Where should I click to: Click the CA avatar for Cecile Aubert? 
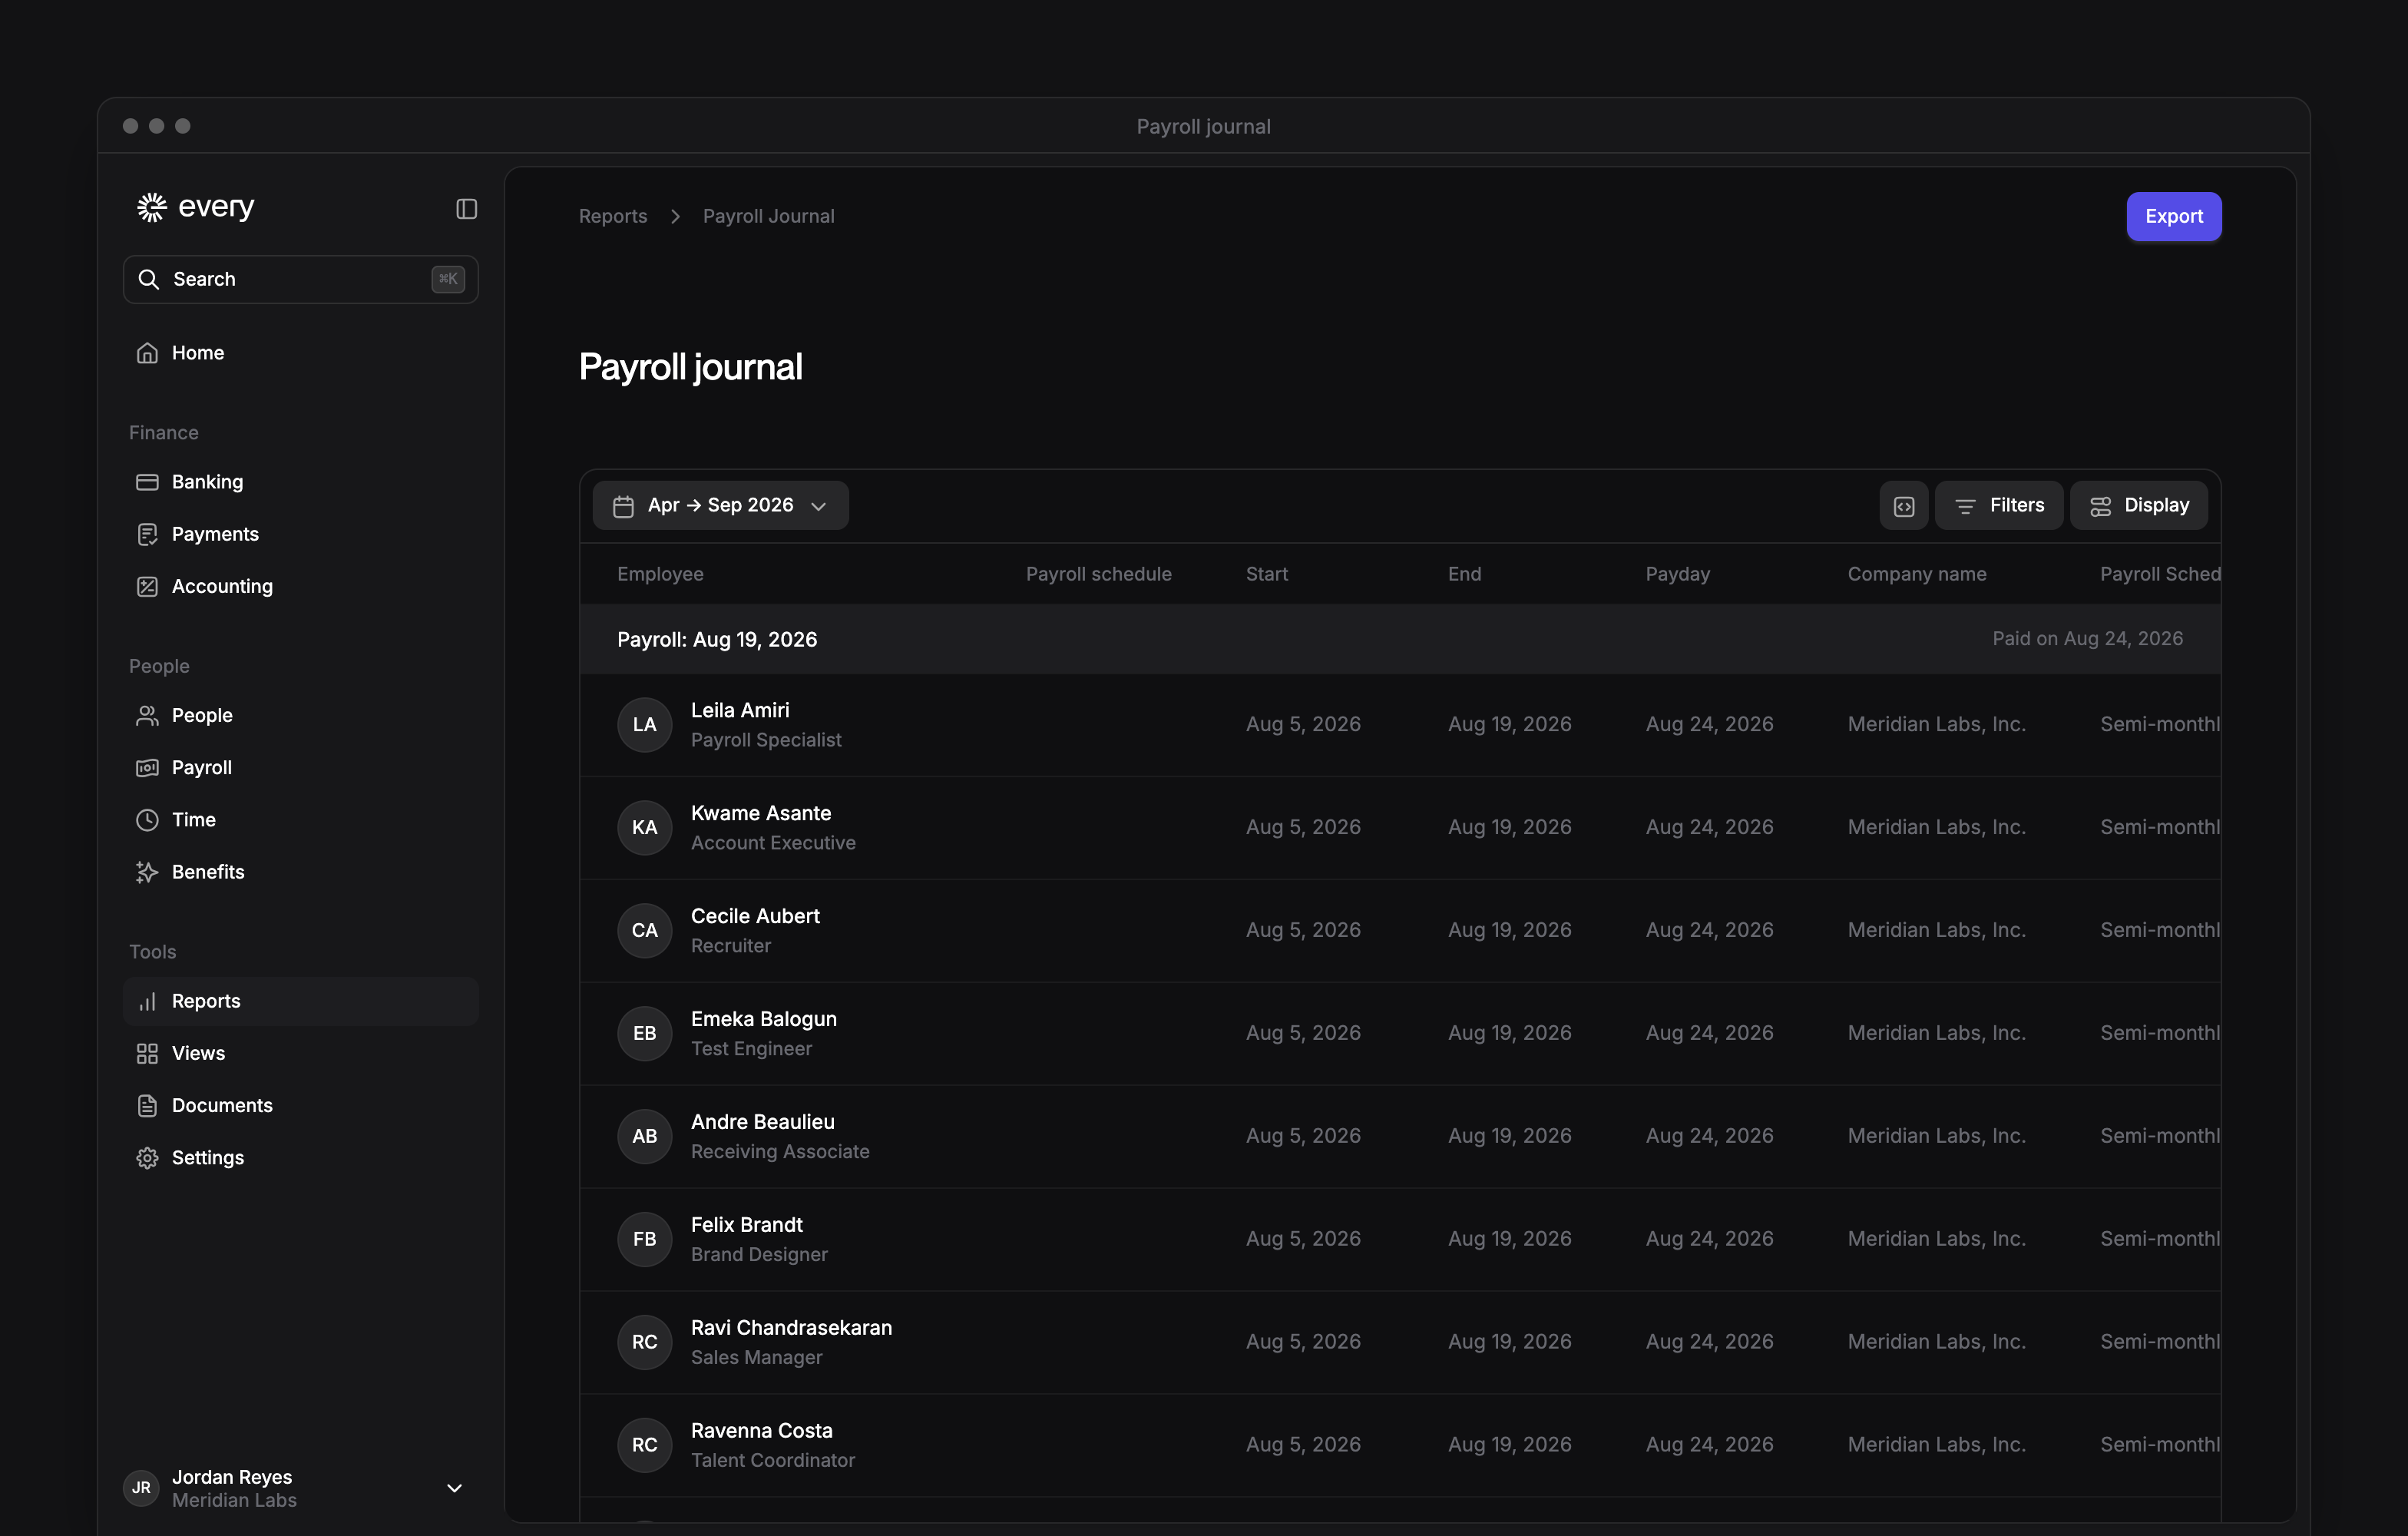pyautogui.click(x=644, y=930)
